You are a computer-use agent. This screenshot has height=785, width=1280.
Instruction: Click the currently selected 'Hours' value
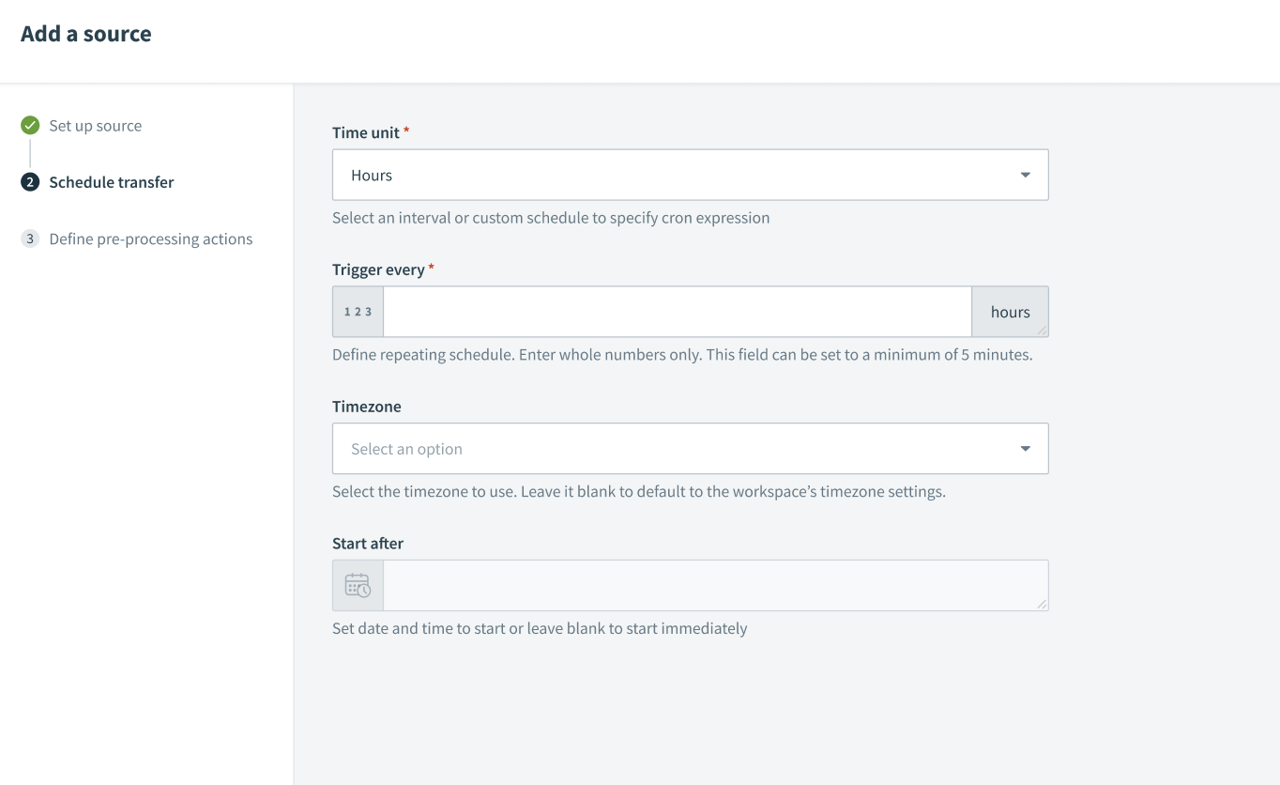(371, 174)
